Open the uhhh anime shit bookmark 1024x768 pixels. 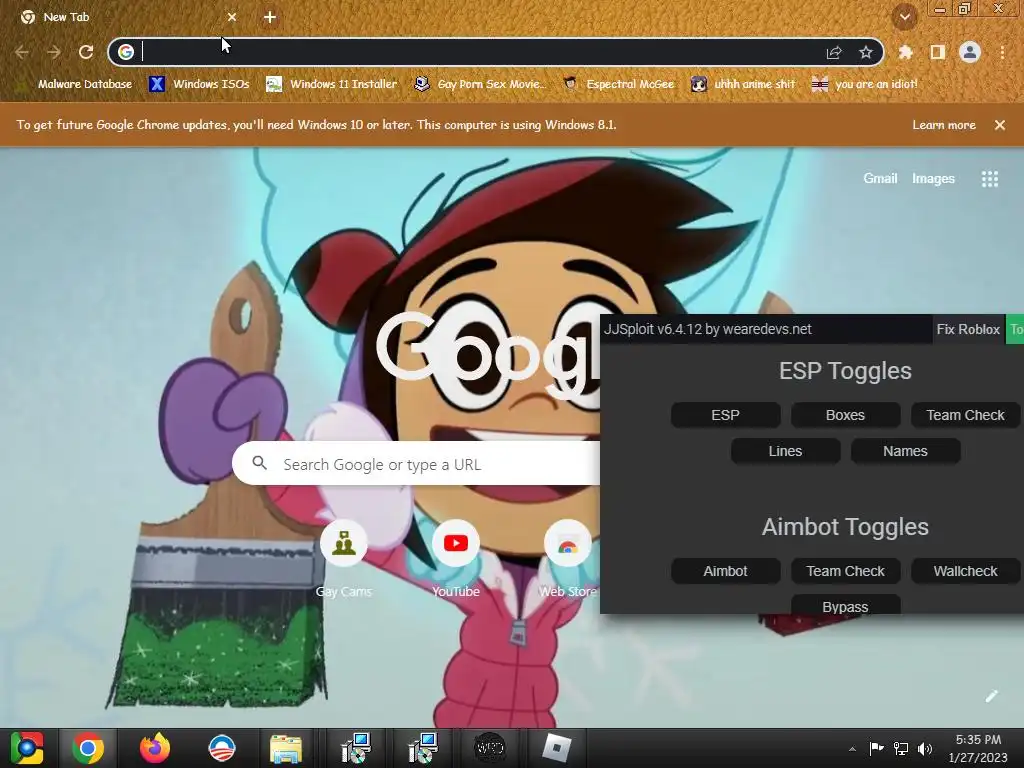743,84
